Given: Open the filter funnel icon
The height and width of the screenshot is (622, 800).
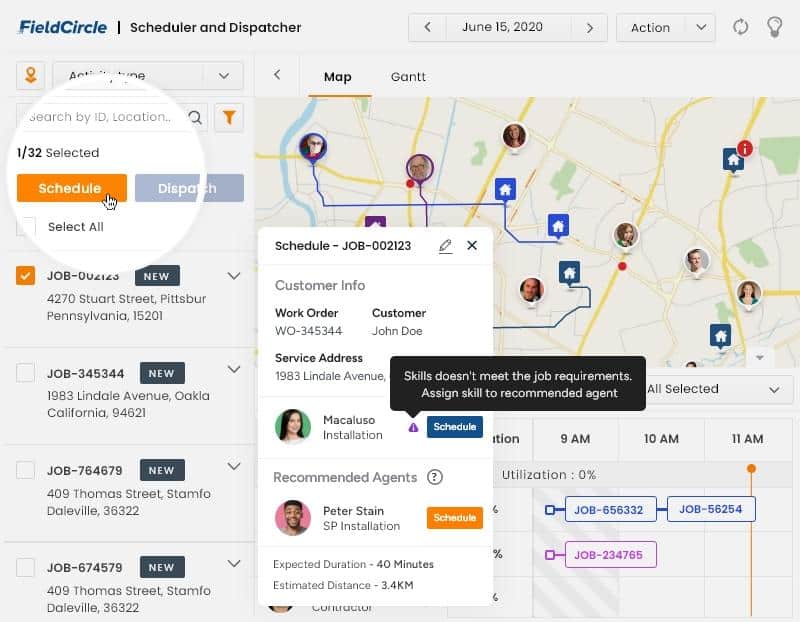Looking at the screenshot, I should (229, 117).
